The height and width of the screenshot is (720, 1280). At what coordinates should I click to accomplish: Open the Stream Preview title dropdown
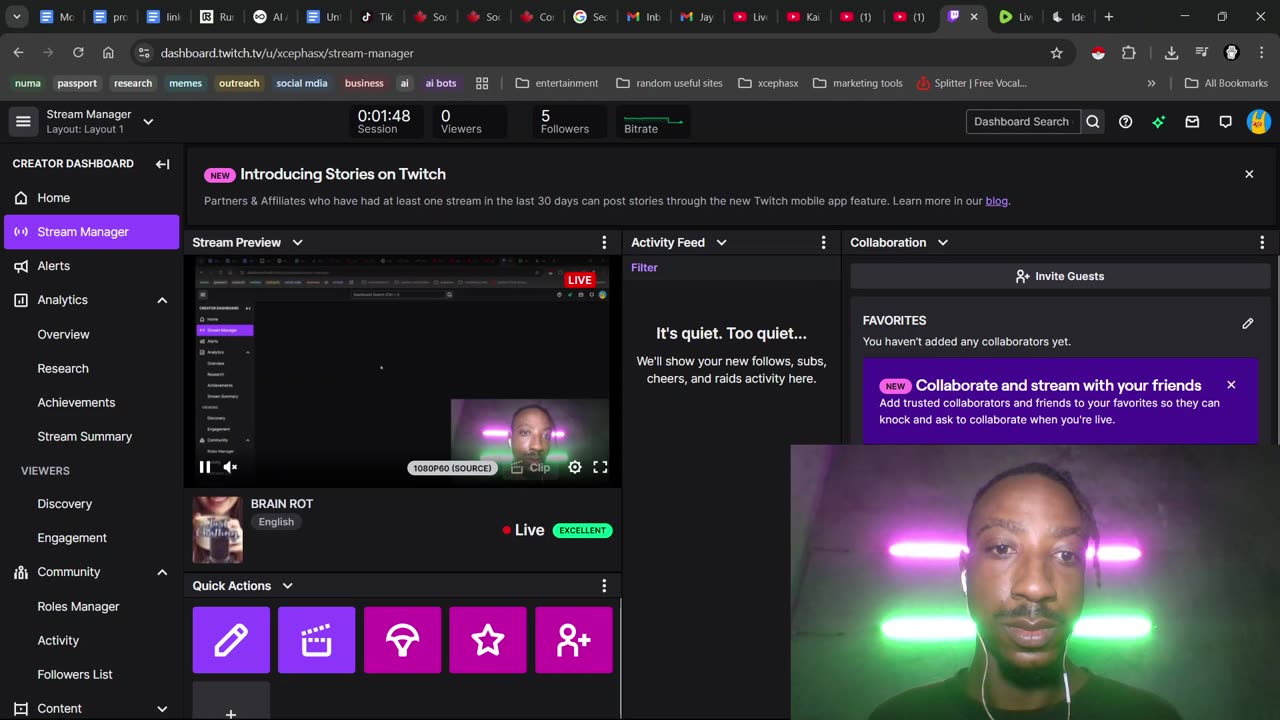point(297,243)
